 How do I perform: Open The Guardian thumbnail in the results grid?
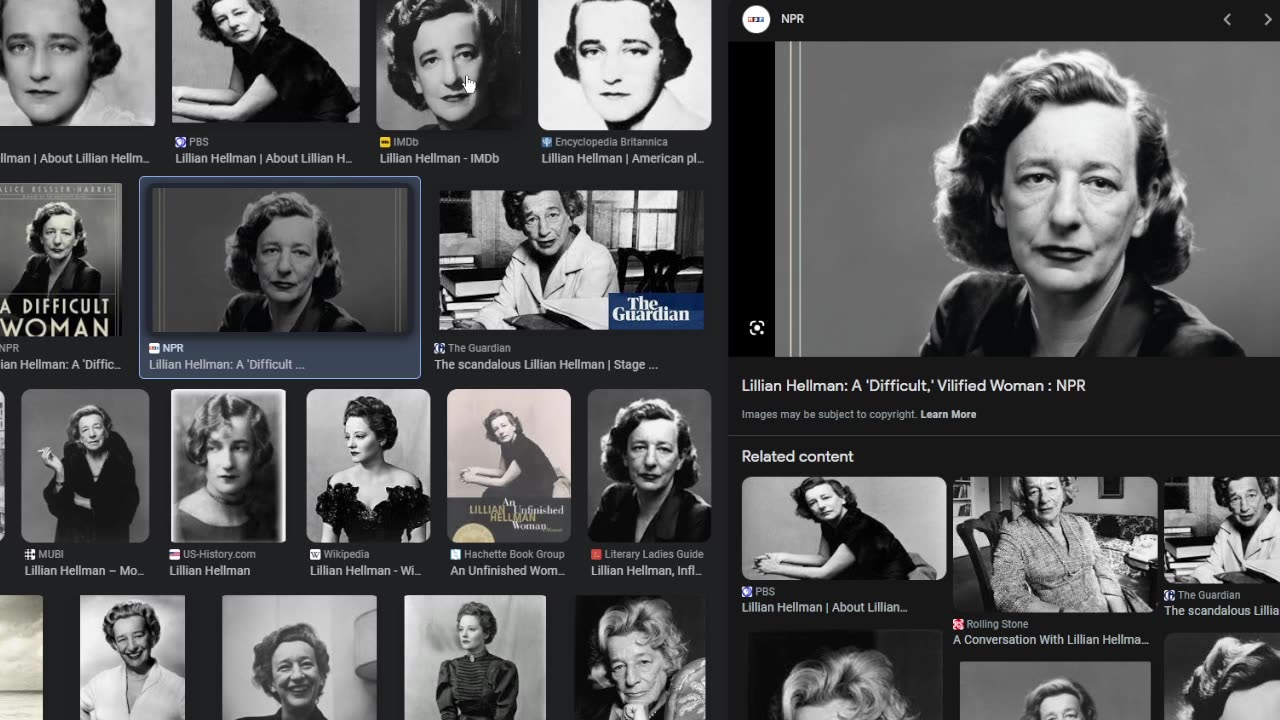coord(571,260)
